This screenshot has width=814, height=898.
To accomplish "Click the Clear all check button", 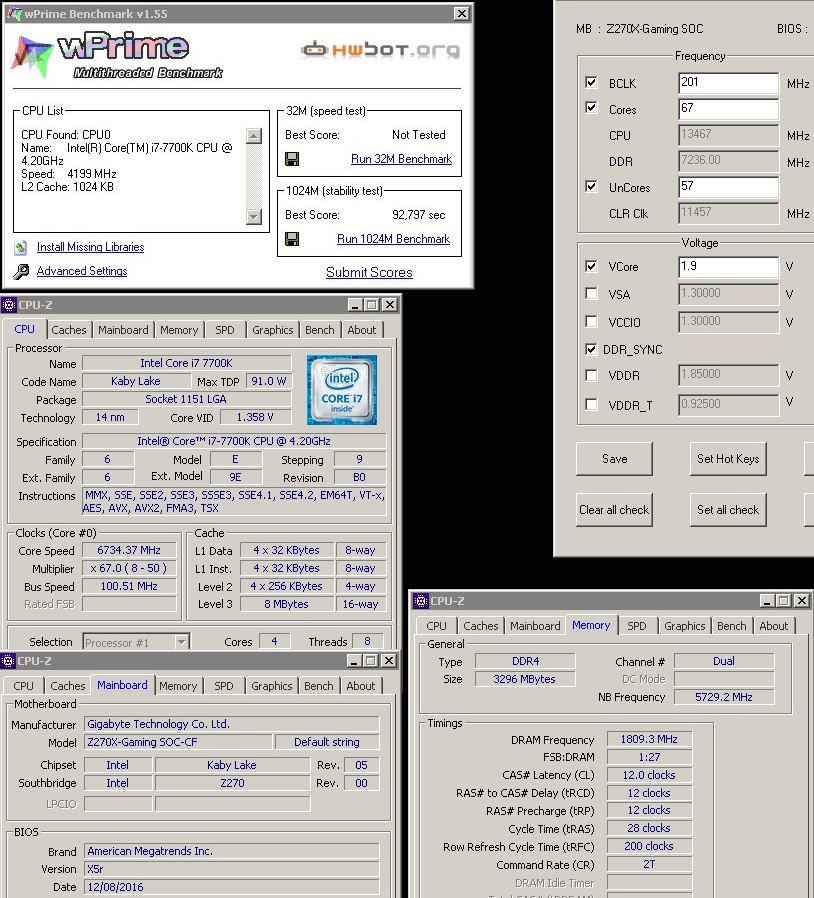I will click(x=614, y=510).
